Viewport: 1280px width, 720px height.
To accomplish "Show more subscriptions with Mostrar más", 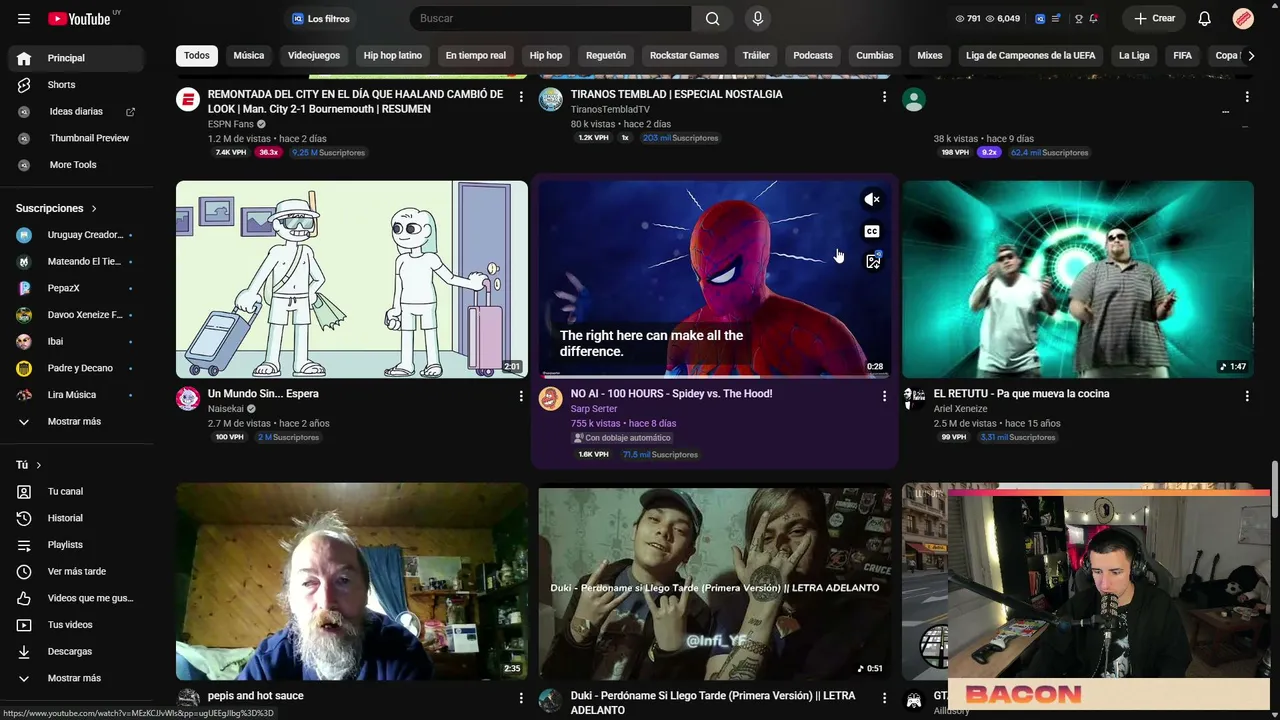I will point(76,422).
